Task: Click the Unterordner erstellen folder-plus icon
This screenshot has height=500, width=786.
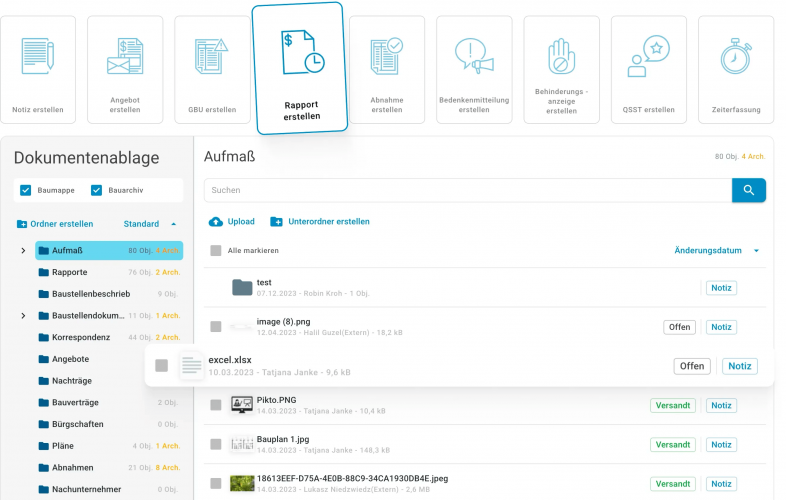Action: (276, 222)
